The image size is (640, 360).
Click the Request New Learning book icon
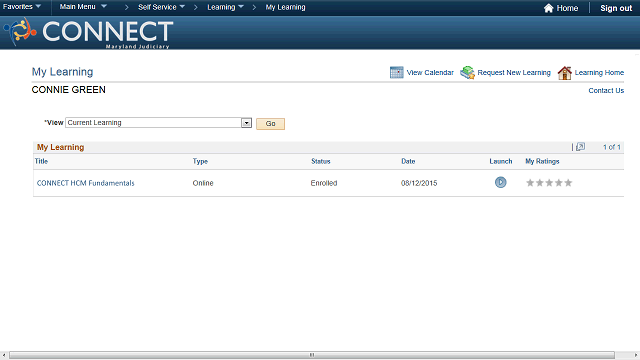467,72
